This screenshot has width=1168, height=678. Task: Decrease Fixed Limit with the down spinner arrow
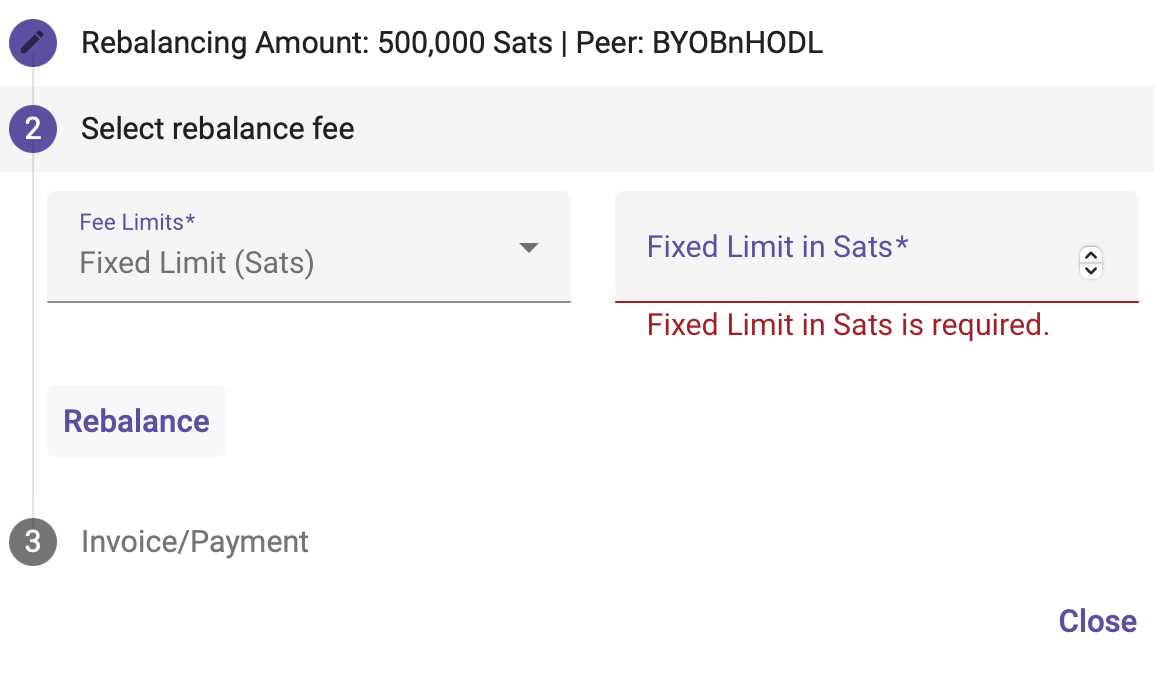1091,269
